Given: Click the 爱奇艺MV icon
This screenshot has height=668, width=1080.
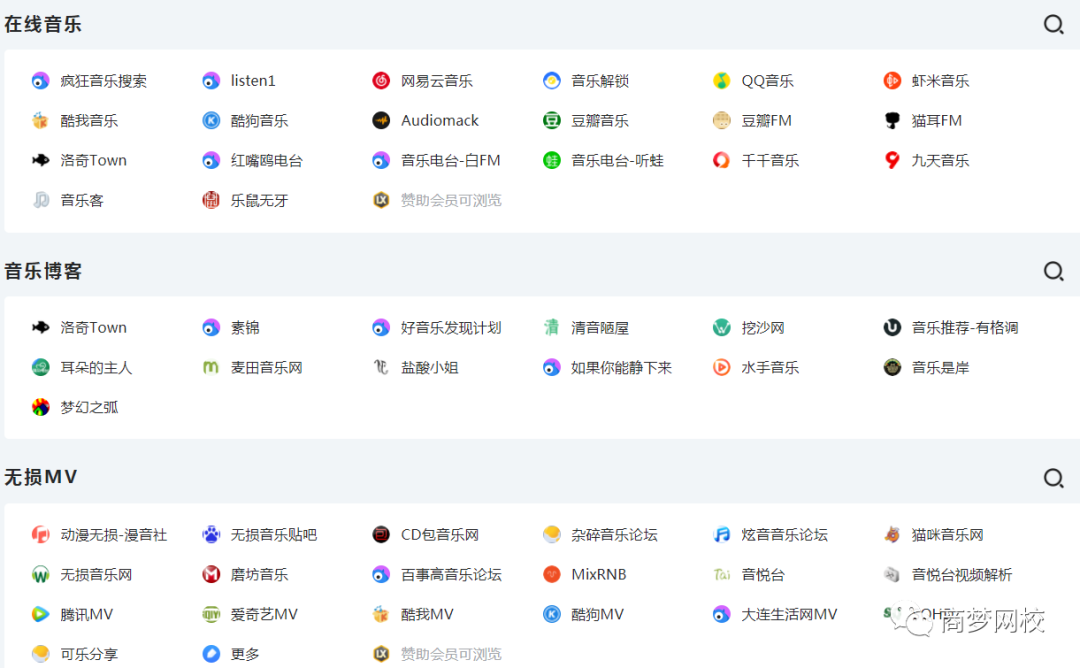Looking at the screenshot, I should [x=211, y=614].
